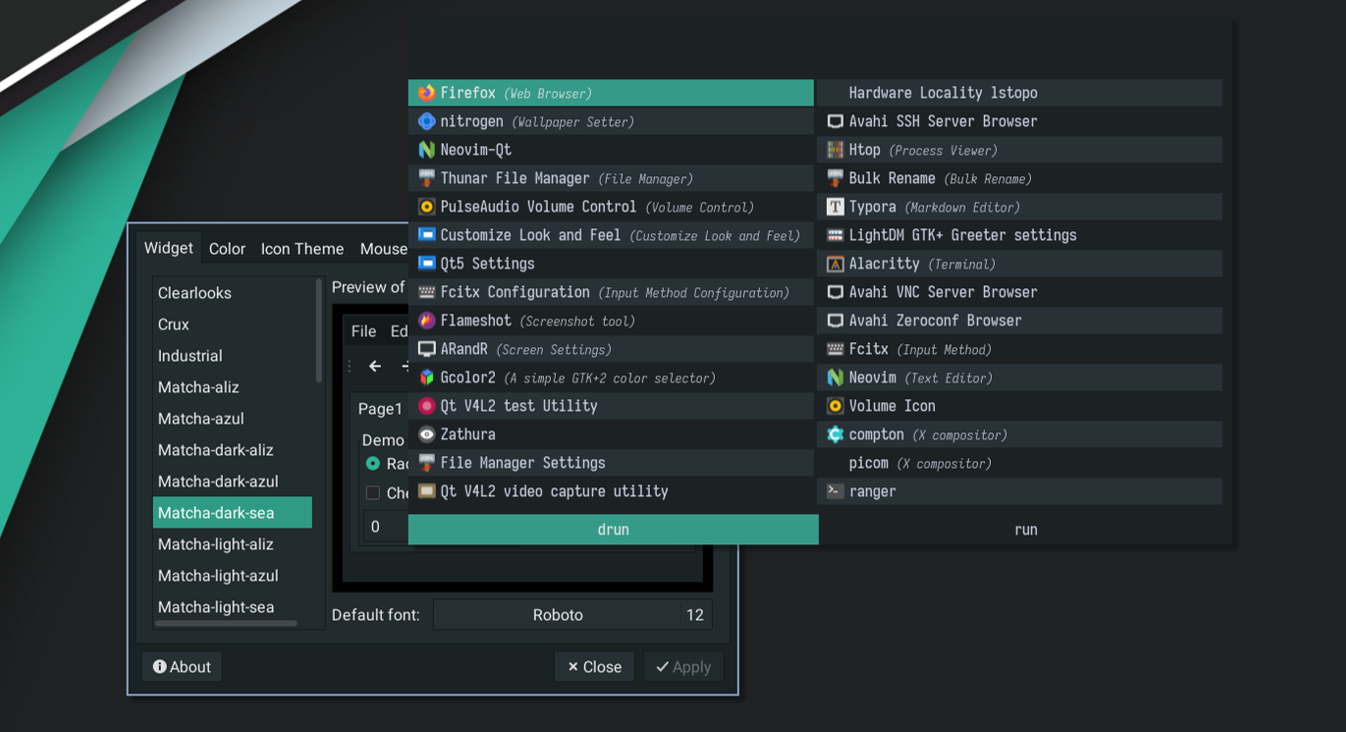Click the Volume Icon app icon
1346x732 pixels.
point(835,406)
